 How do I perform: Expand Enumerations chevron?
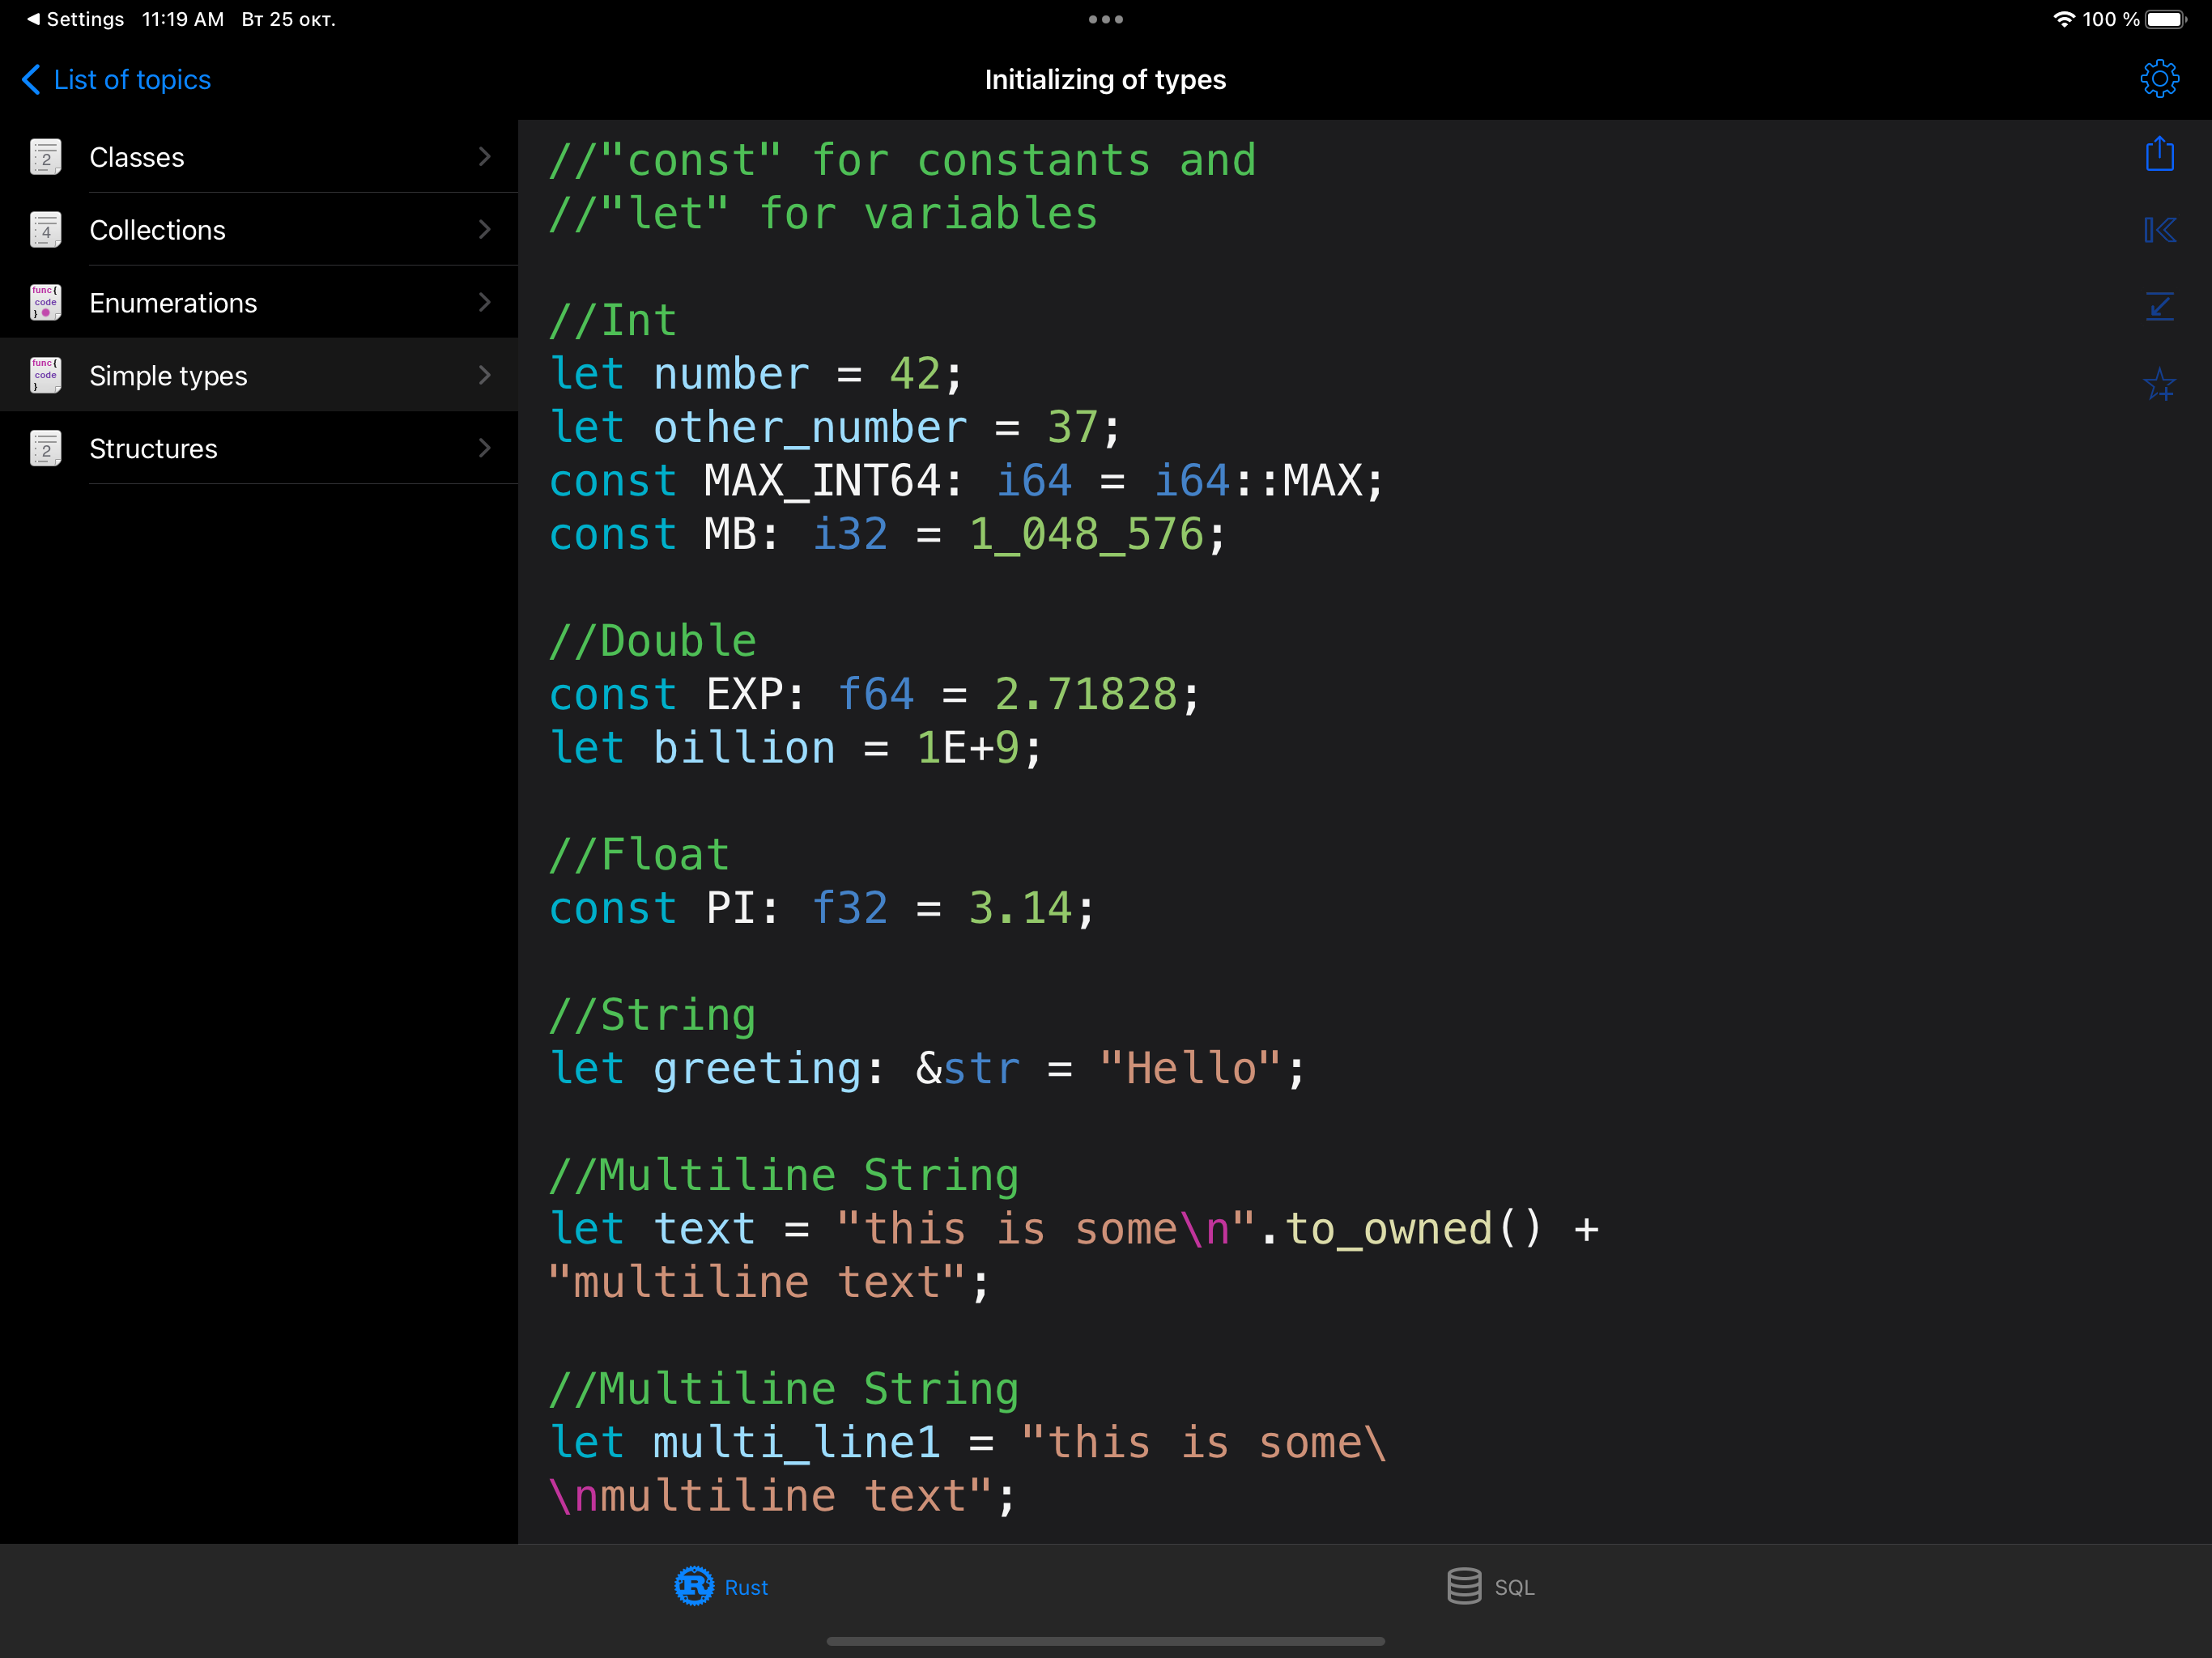pos(485,302)
